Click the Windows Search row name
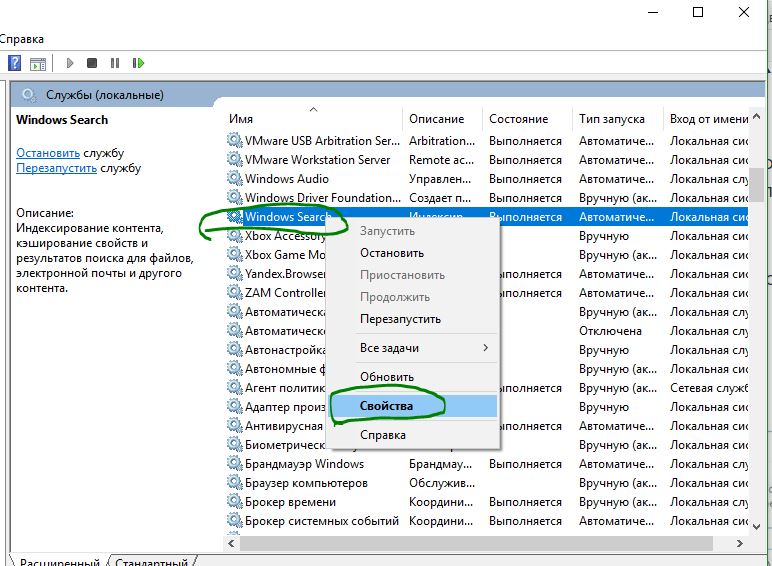This screenshot has width=772, height=566. click(288, 217)
